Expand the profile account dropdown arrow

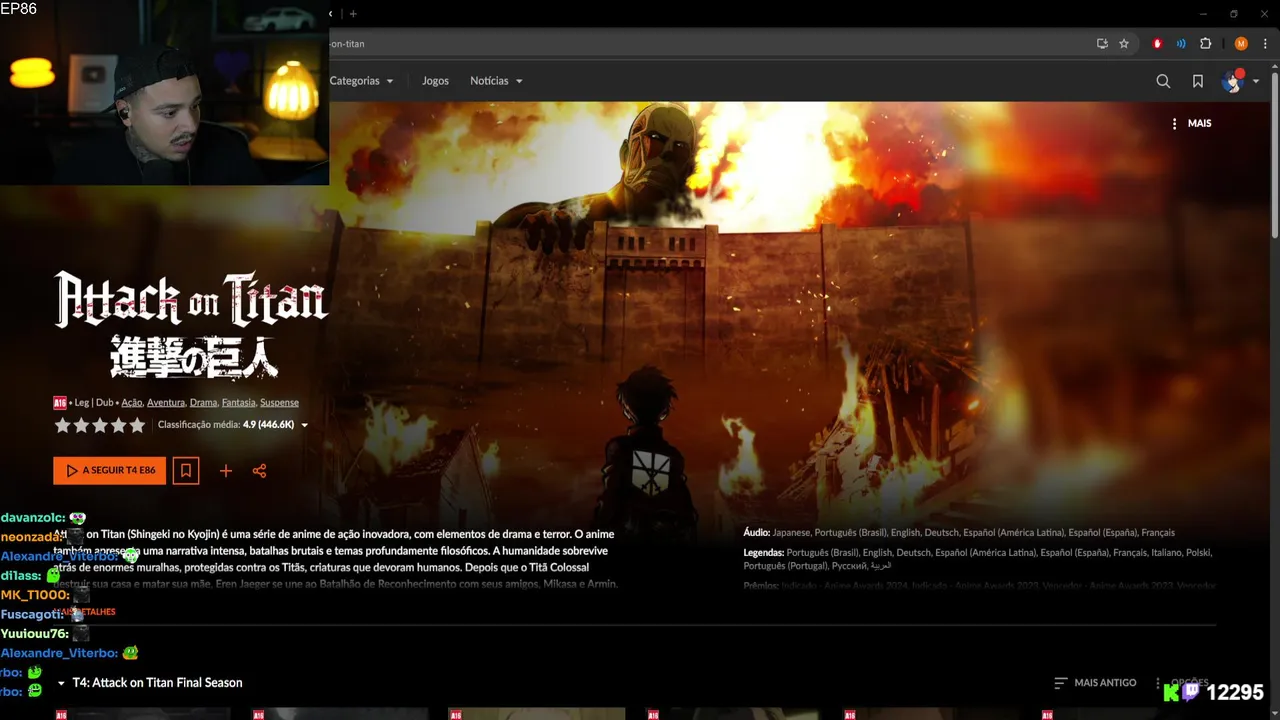(1256, 82)
